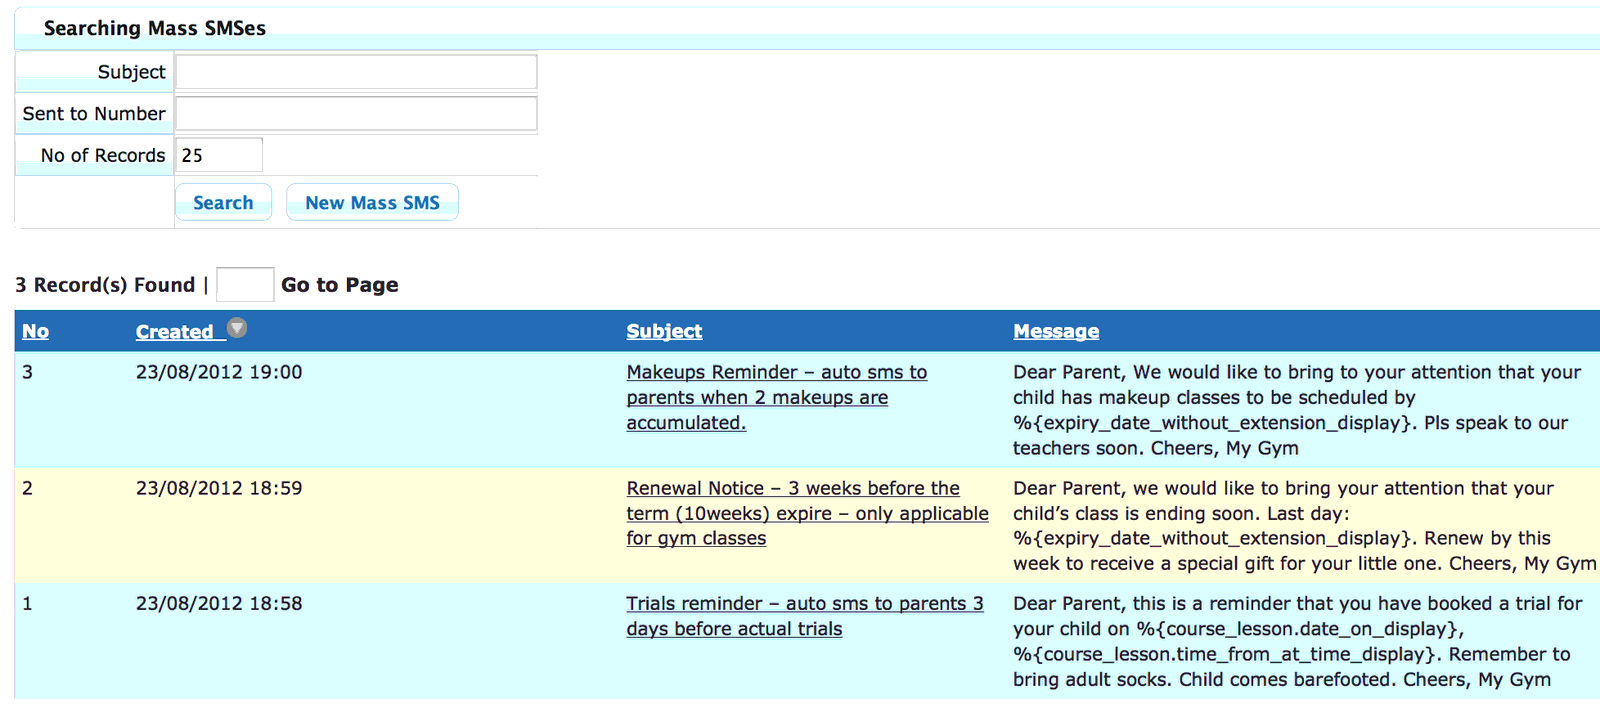Viewport: 1600px width, 708px height.
Task: Click the sort arrow icon beside Created
Action: click(237, 328)
